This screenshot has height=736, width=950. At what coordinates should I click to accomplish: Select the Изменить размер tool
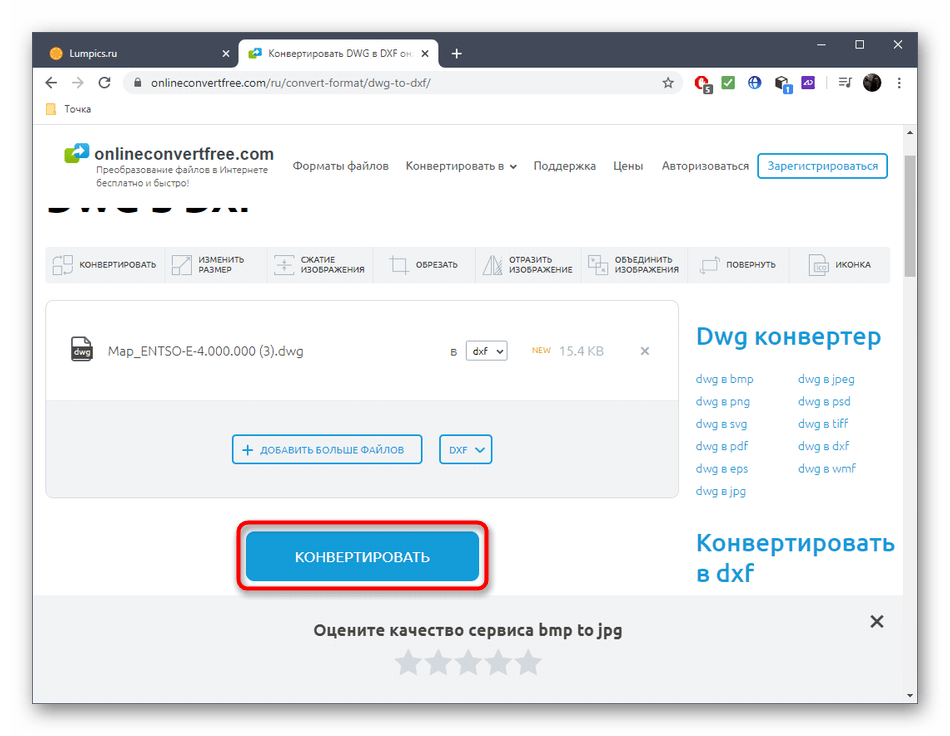(x=215, y=265)
